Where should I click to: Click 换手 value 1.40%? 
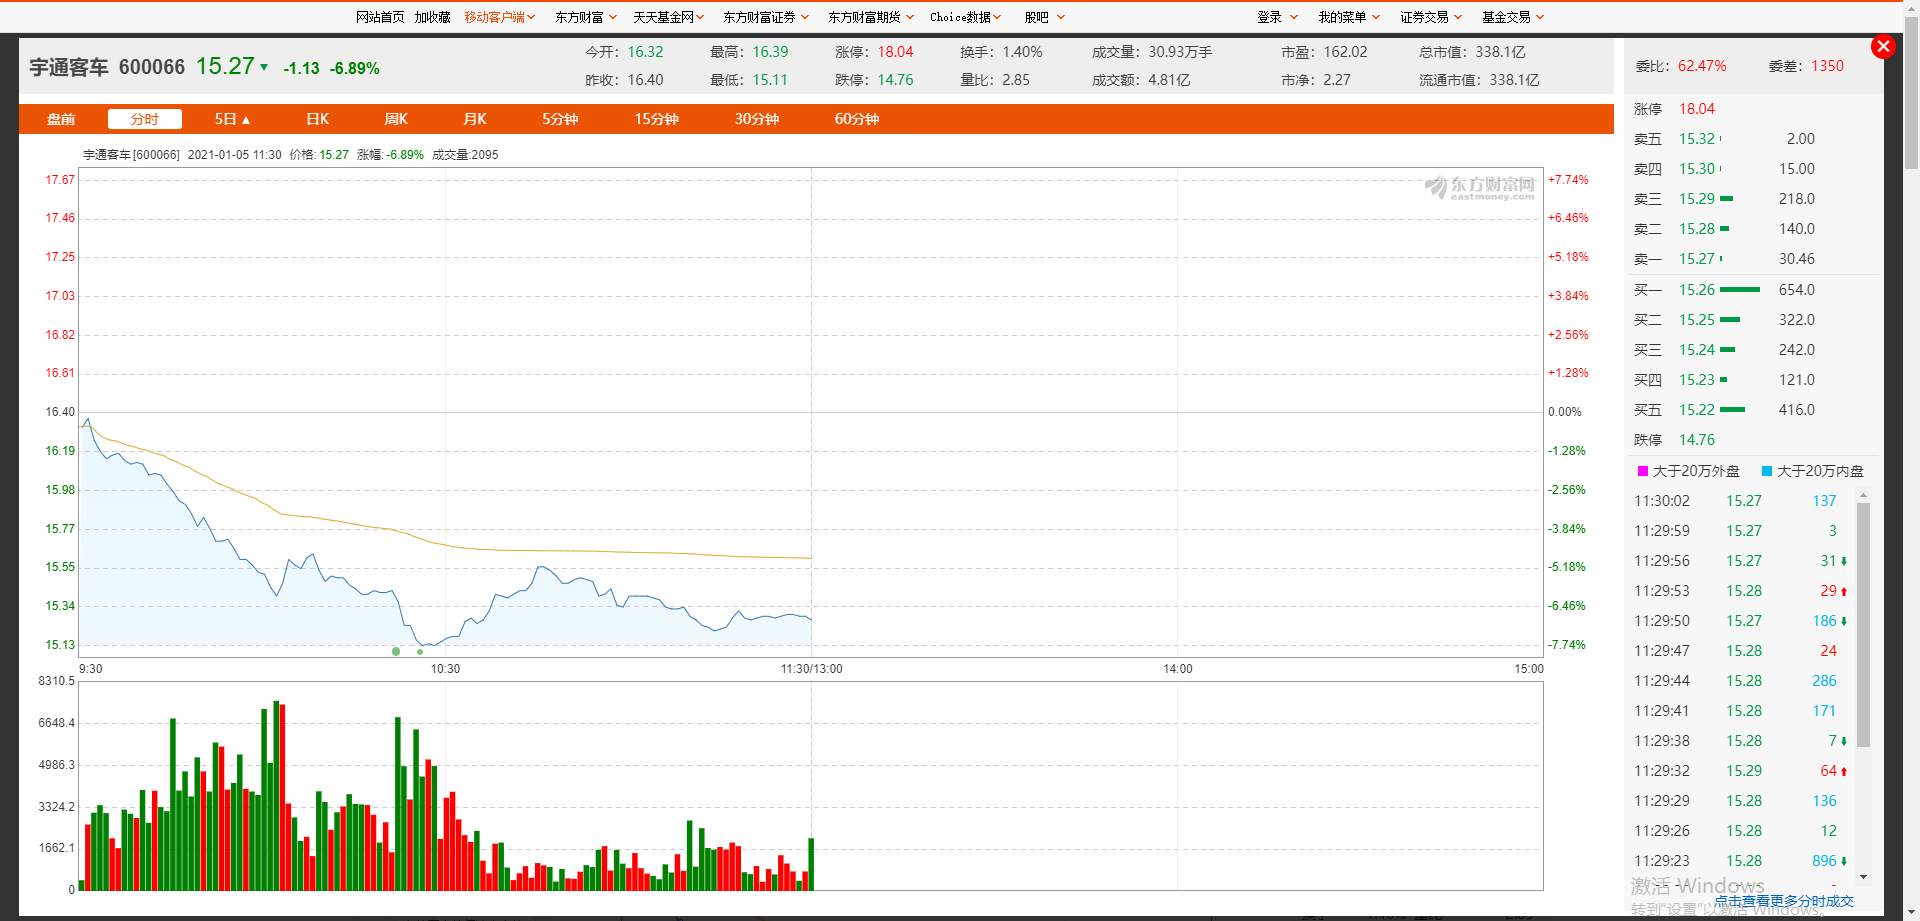point(1022,52)
